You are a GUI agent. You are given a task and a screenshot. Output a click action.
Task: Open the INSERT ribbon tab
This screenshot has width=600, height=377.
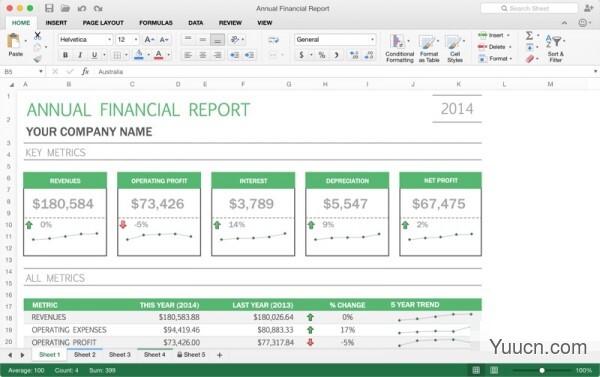click(56, 23)
